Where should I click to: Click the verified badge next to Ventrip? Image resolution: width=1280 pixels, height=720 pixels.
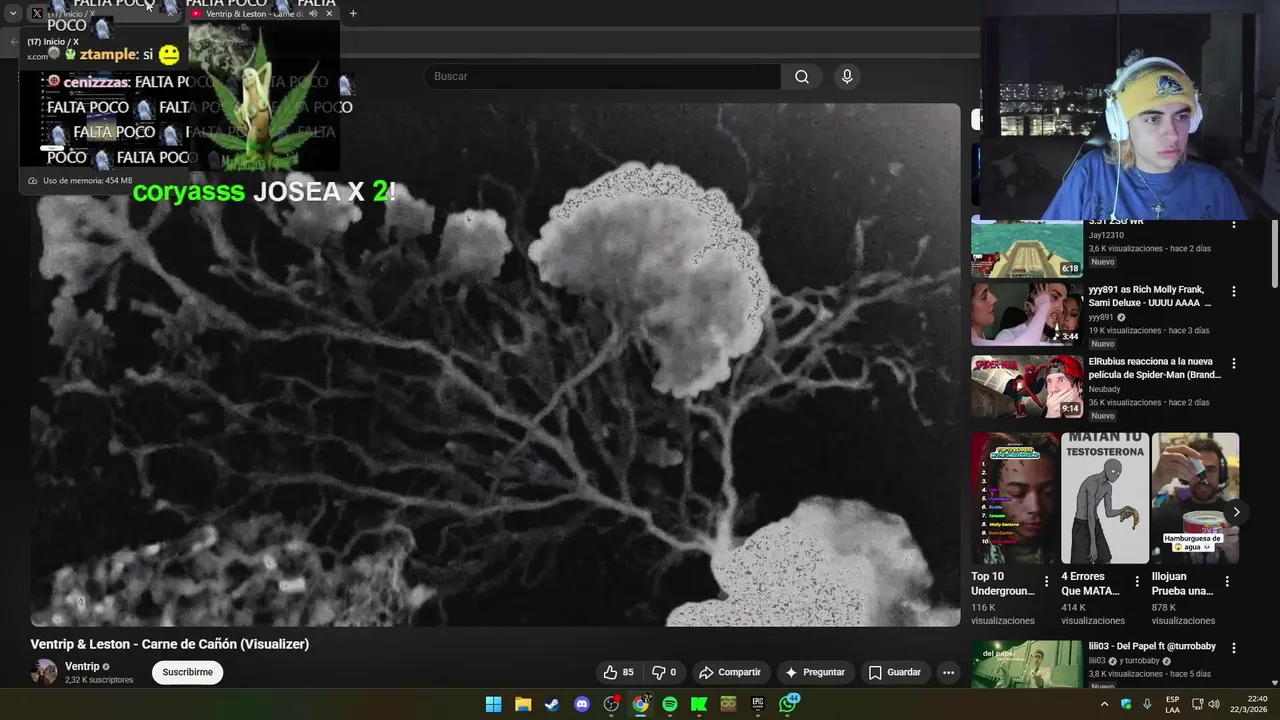pos(106,667)
